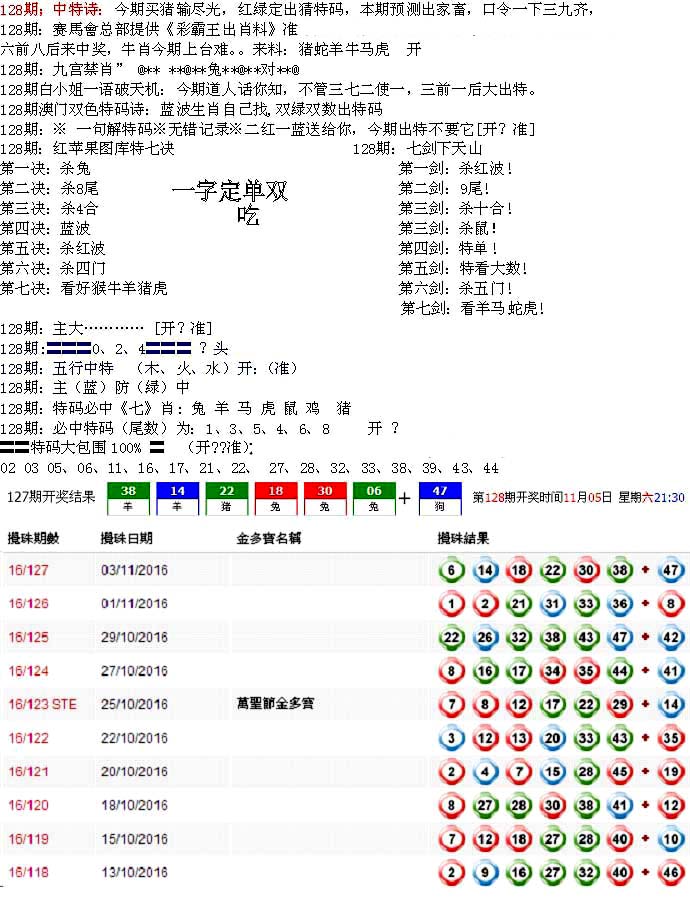
Task: Click the 128期：主大 line
Action: pyautogui.click(x=106, y=328)
